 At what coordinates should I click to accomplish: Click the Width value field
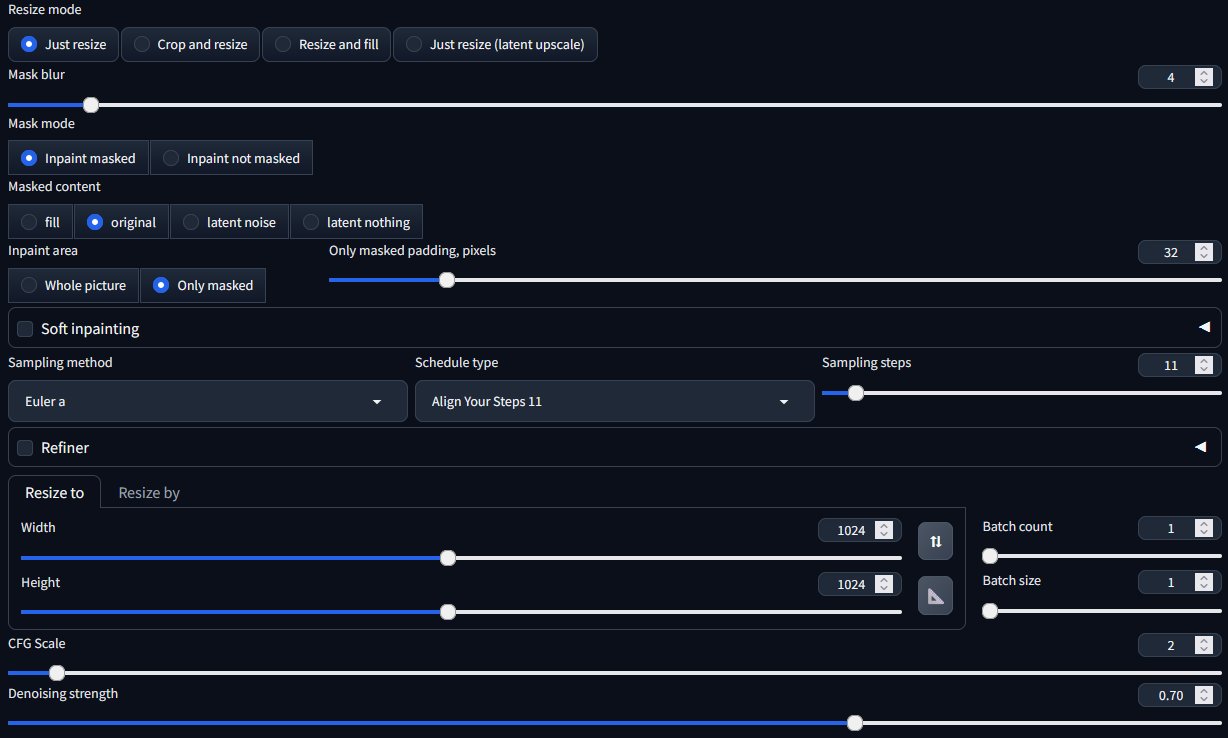[x=859, y=530]
